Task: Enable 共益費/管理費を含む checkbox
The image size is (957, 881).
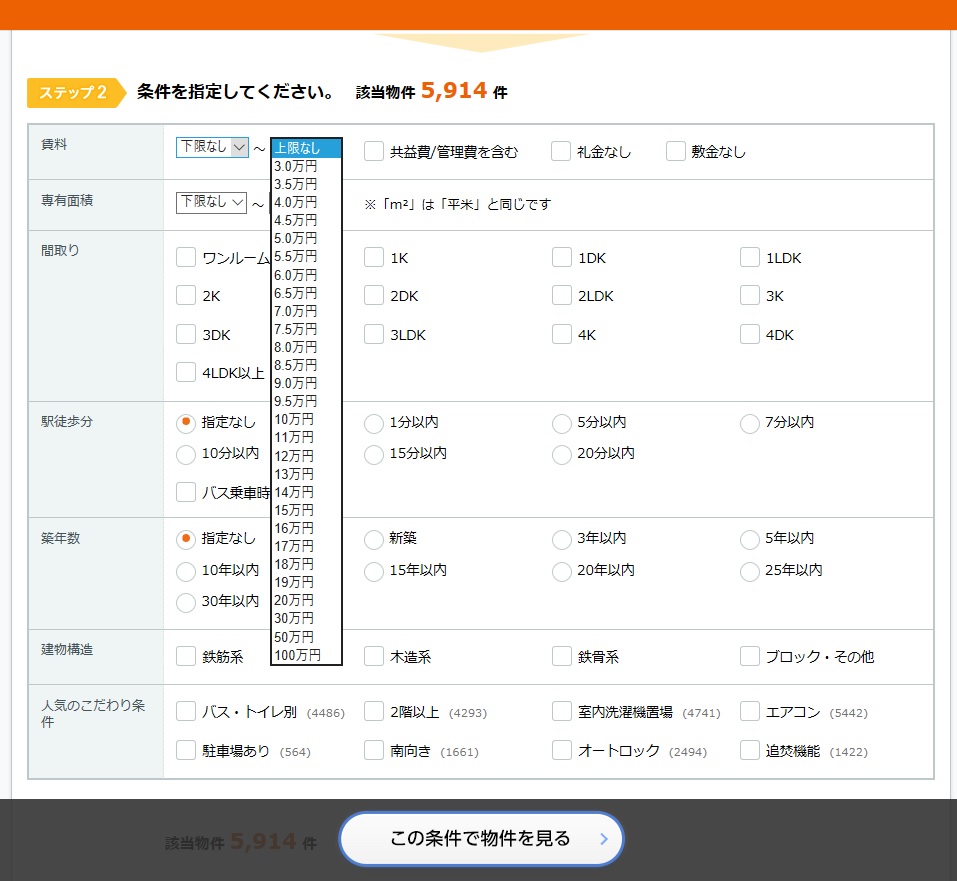Action: (374, 152)
